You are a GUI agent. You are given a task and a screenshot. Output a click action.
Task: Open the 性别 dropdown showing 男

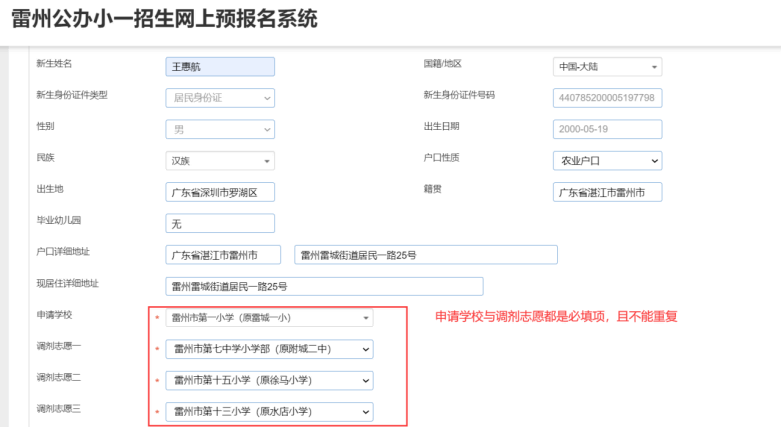pyautogui.click(x=220, y=130)
